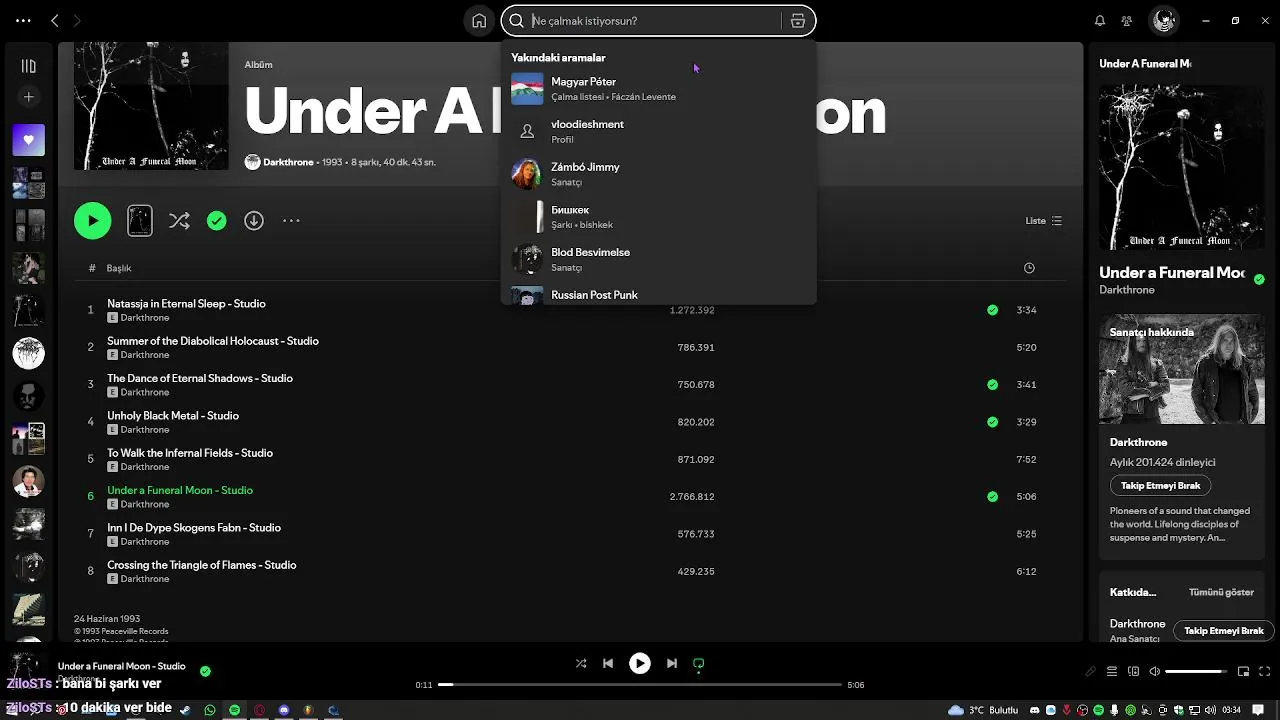This screenshot has height=720, width=1280.
Task: Open the Sanatçı hakkında artist photo card
Action: point(1181,370)
